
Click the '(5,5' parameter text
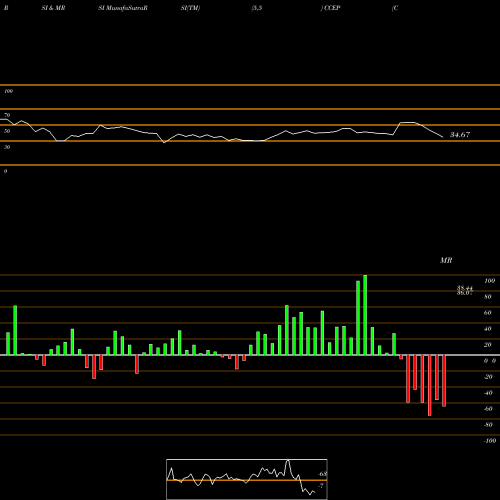pyautogui.click(x=257, y=8)
